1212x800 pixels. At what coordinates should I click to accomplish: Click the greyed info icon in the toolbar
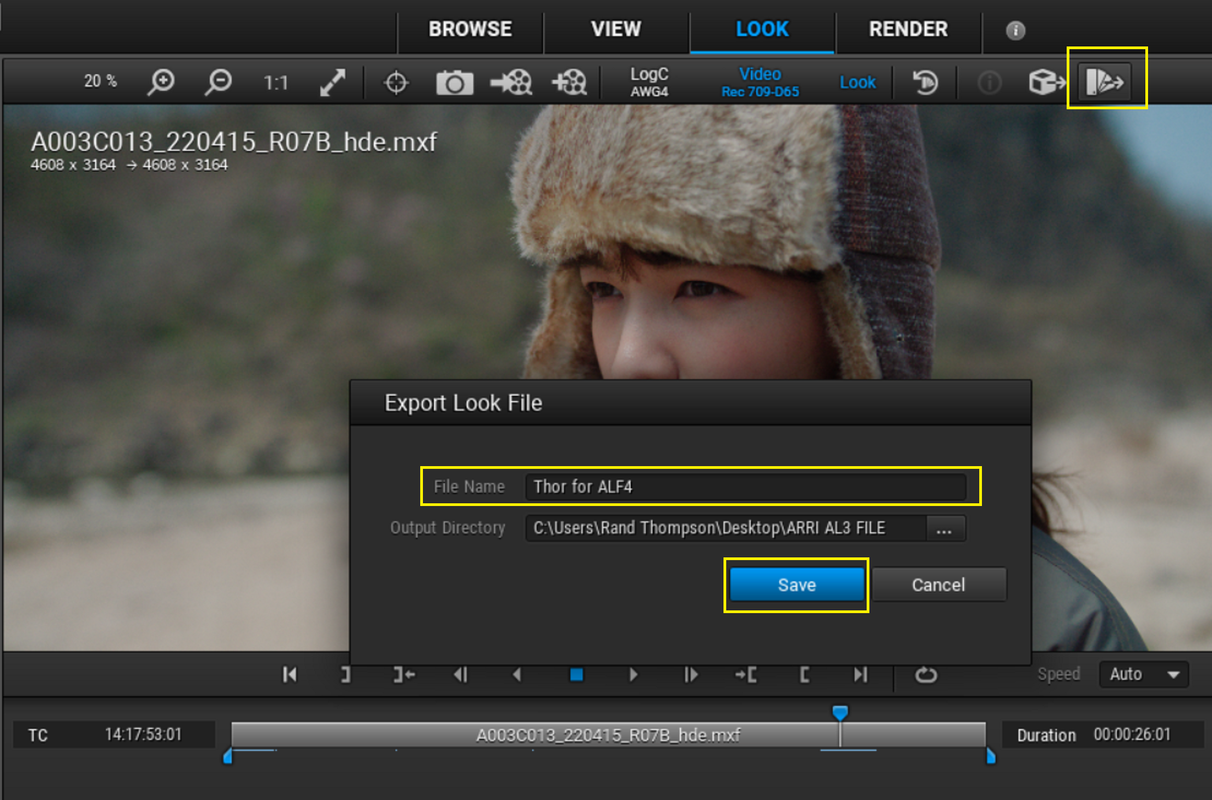click(990, 82)
